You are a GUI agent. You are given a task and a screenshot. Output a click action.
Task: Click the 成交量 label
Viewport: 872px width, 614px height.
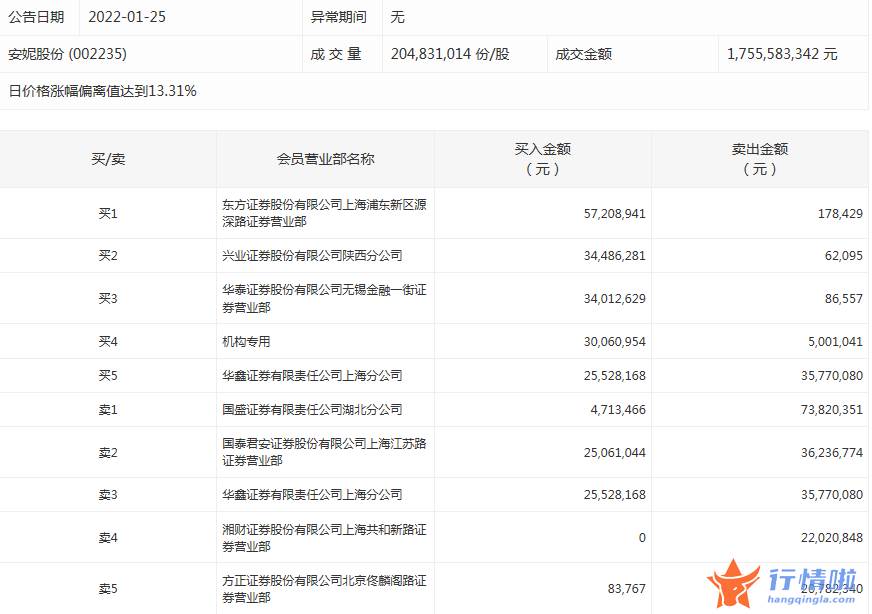click(336, 54)
